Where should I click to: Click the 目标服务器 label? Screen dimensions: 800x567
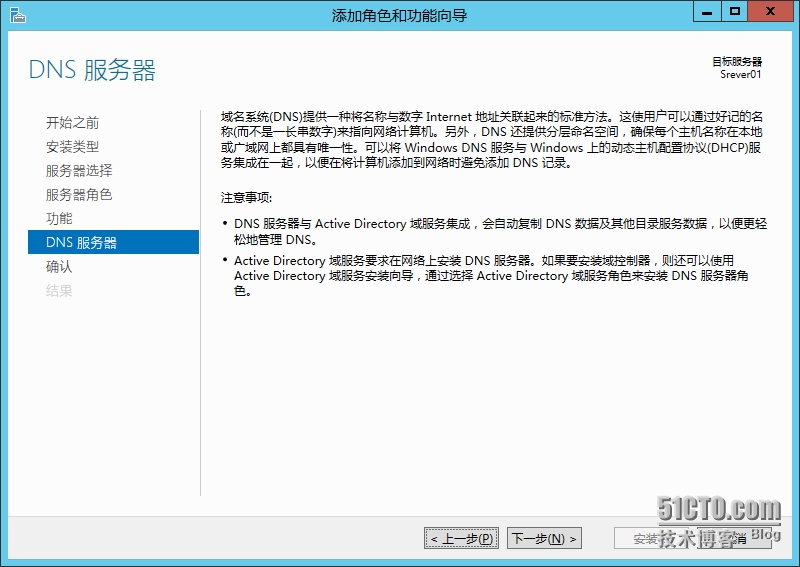pos(737,62)
